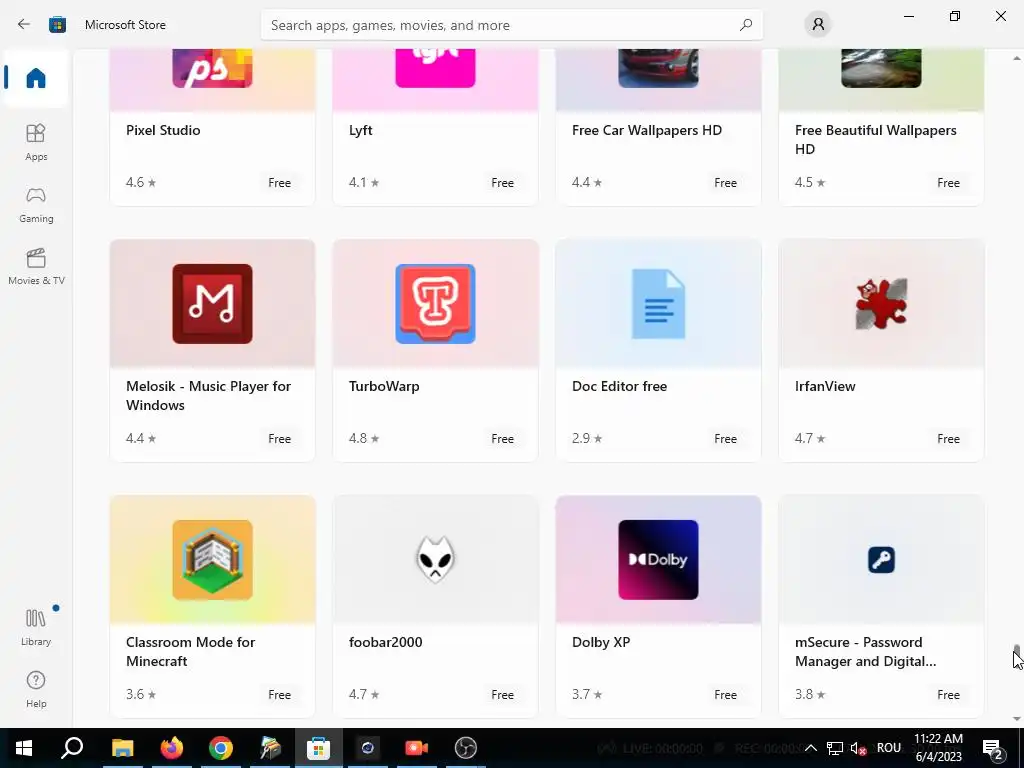
Task: Click the Lyft app icon
Action: pyautogui.click(x=435, y=68)
